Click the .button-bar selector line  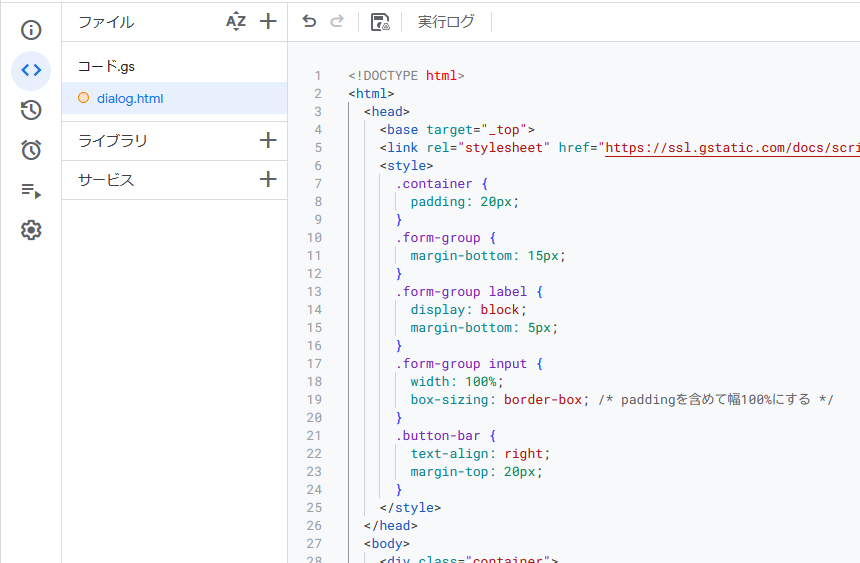pyautogui.click(x=445, y=435)
